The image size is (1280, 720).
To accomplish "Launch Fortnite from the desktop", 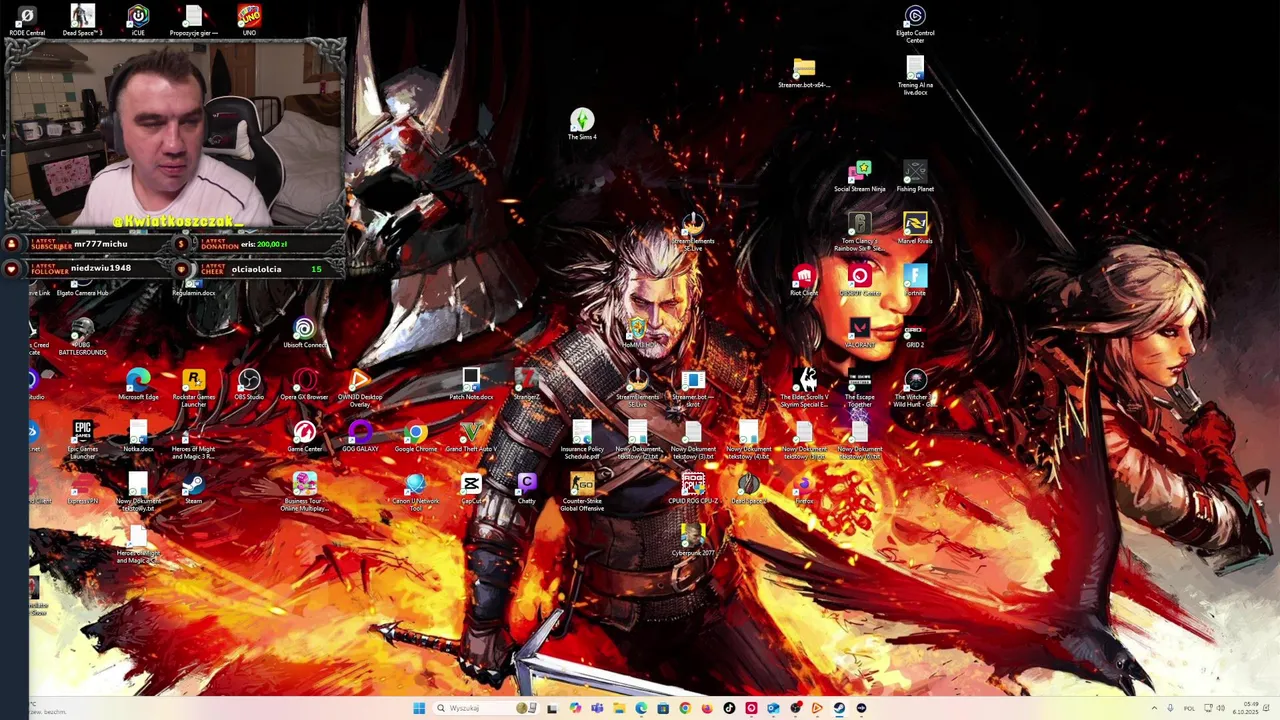I will [x=915, y=280].
